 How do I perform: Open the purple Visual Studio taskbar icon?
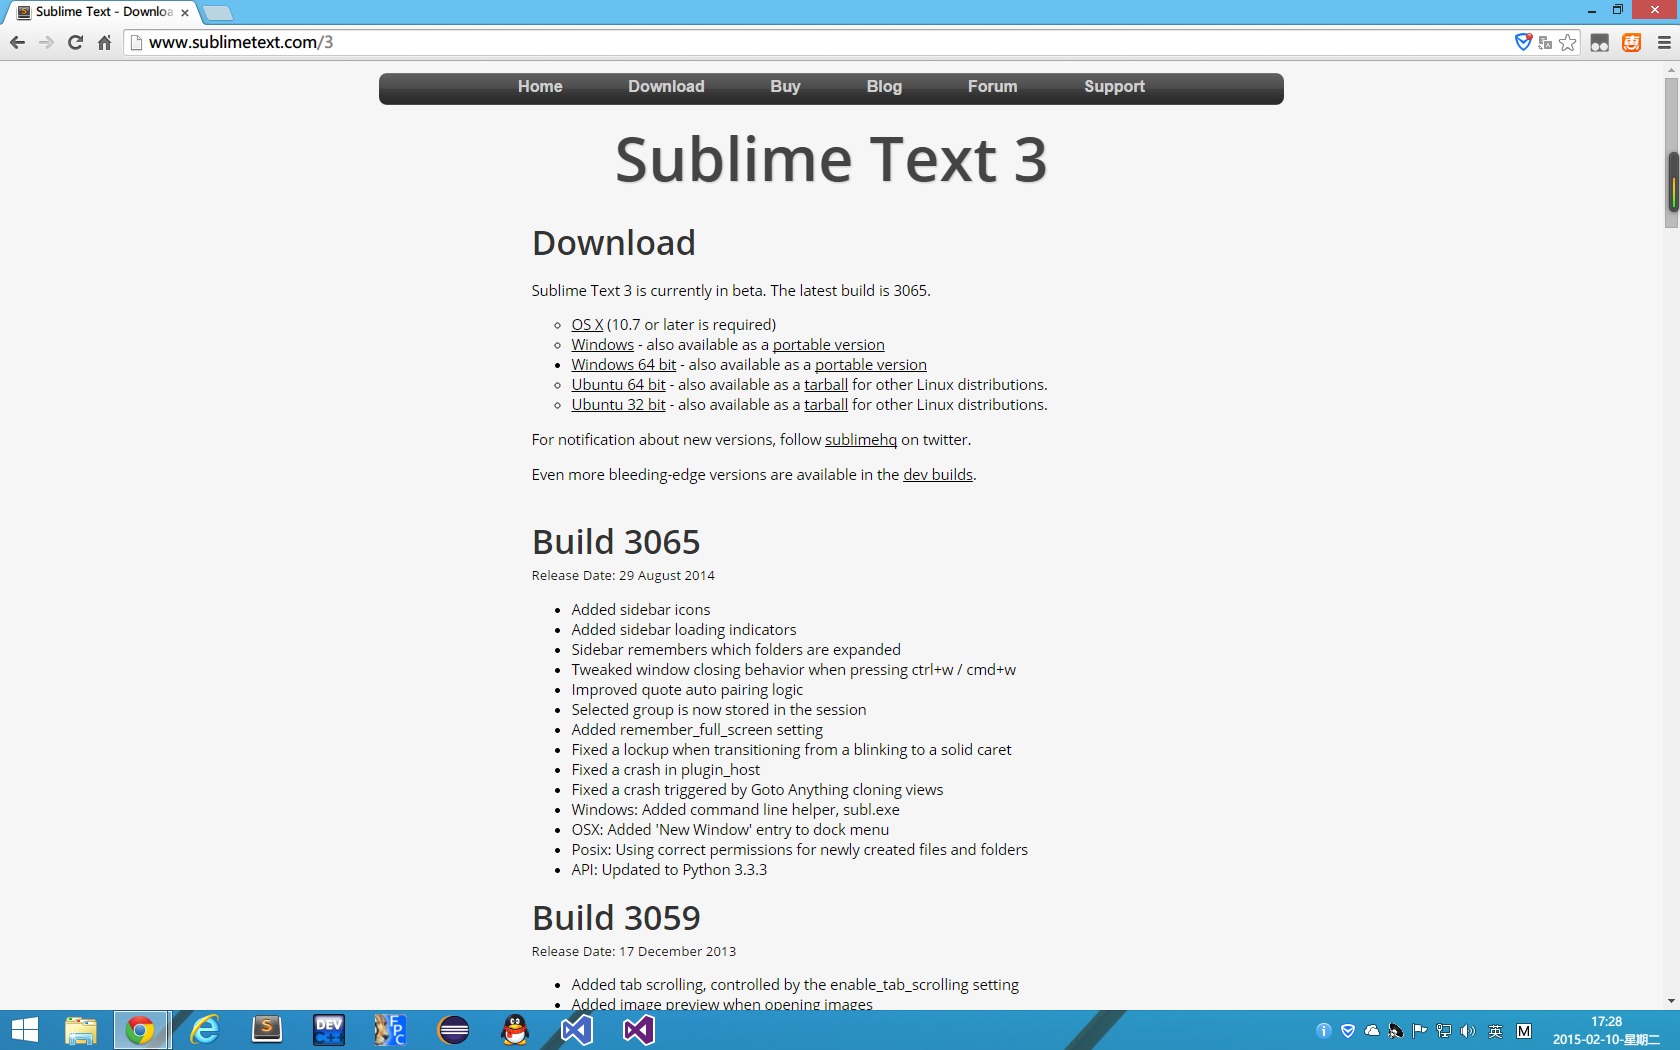[x=639, y=1030]
